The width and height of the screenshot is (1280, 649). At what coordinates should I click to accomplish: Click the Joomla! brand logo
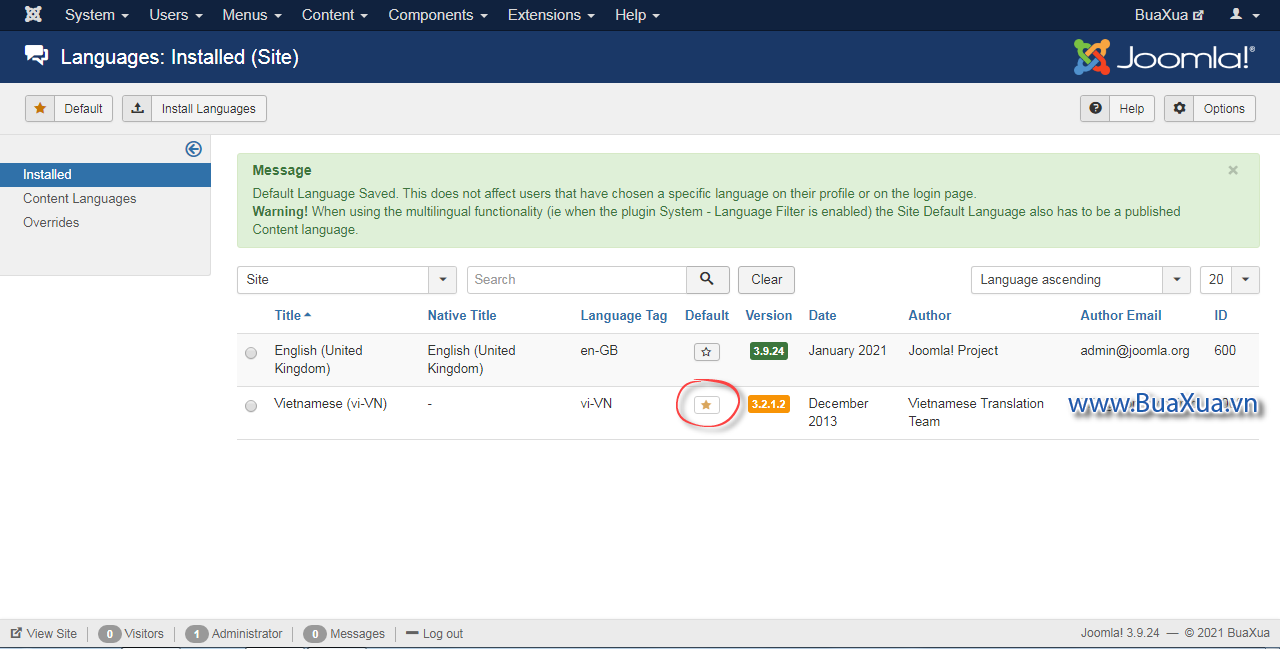[1164, 57]
